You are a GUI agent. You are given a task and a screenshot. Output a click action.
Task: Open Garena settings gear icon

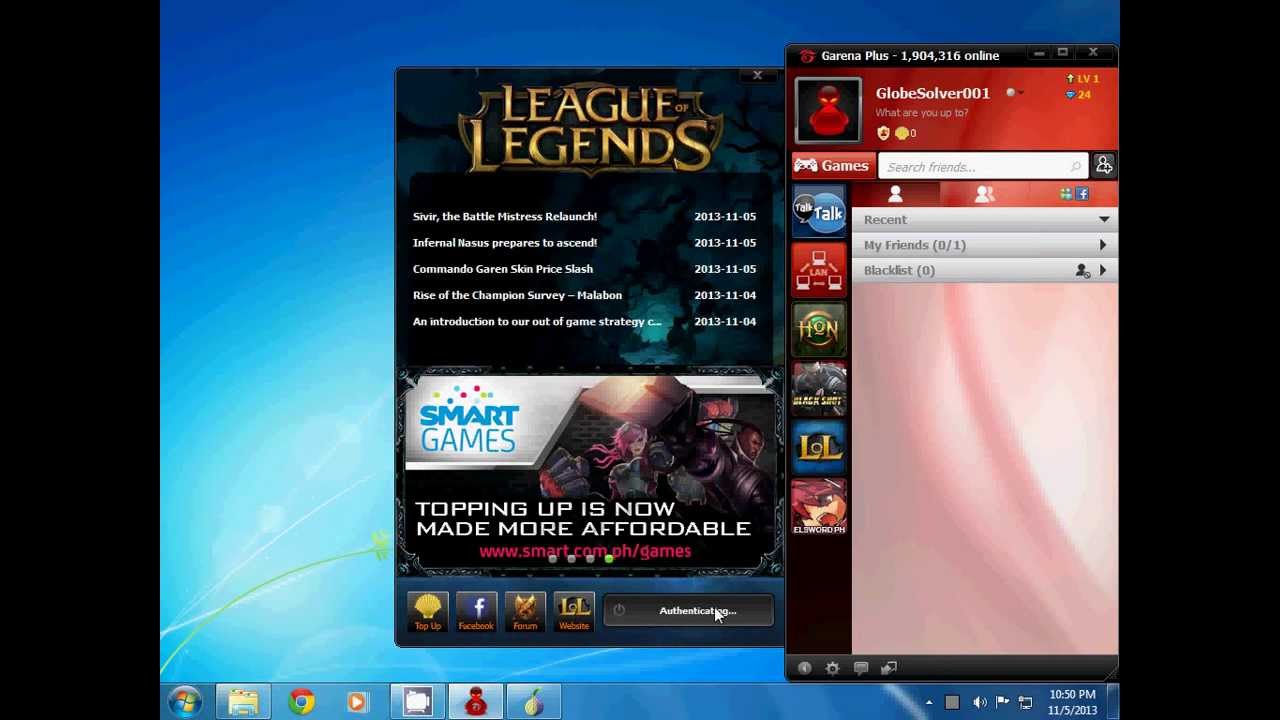pos(833,668)
